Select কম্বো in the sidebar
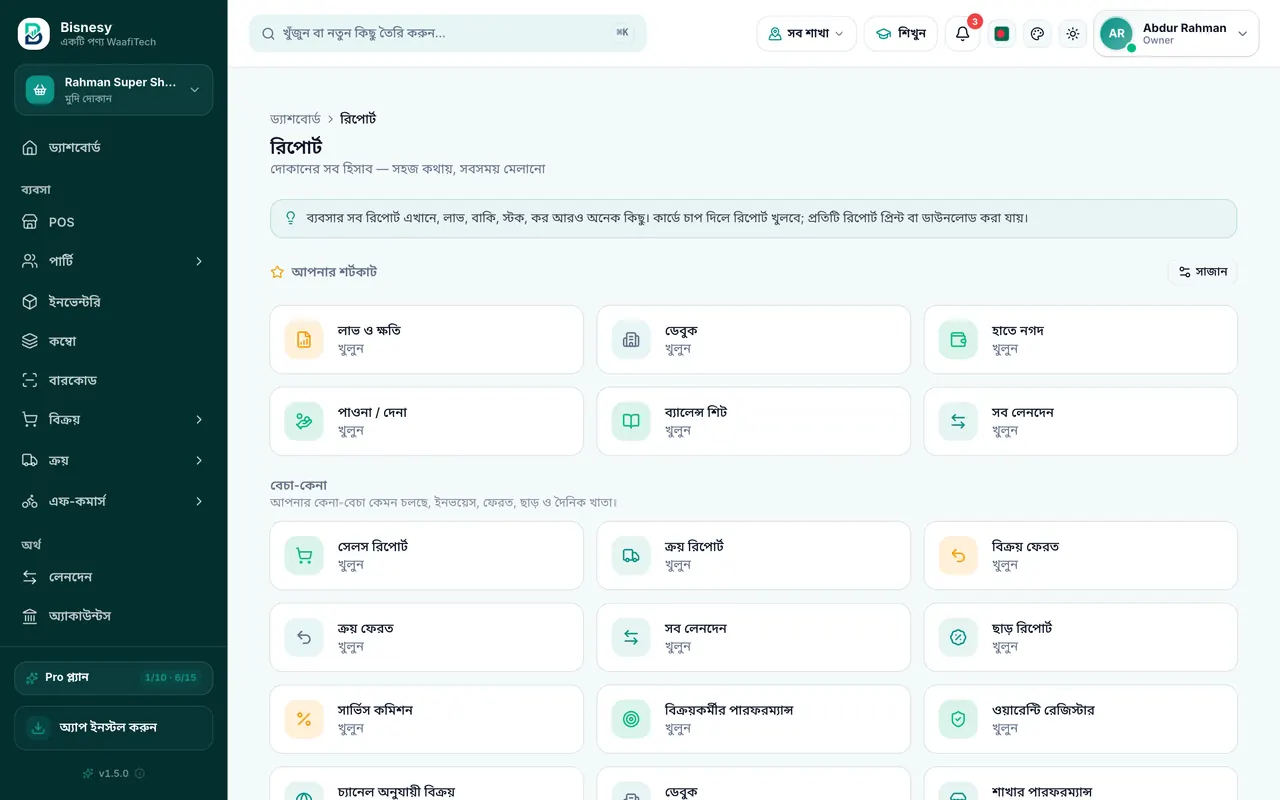 [114, 341]
